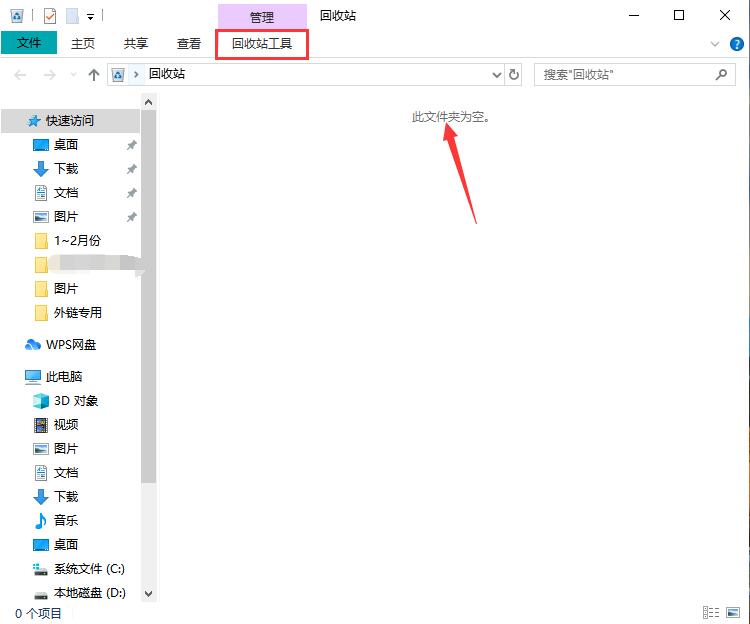Open the 1~2月份 folder
The width and height of the screenshot is (750, 624).
(x=77, y=241)
